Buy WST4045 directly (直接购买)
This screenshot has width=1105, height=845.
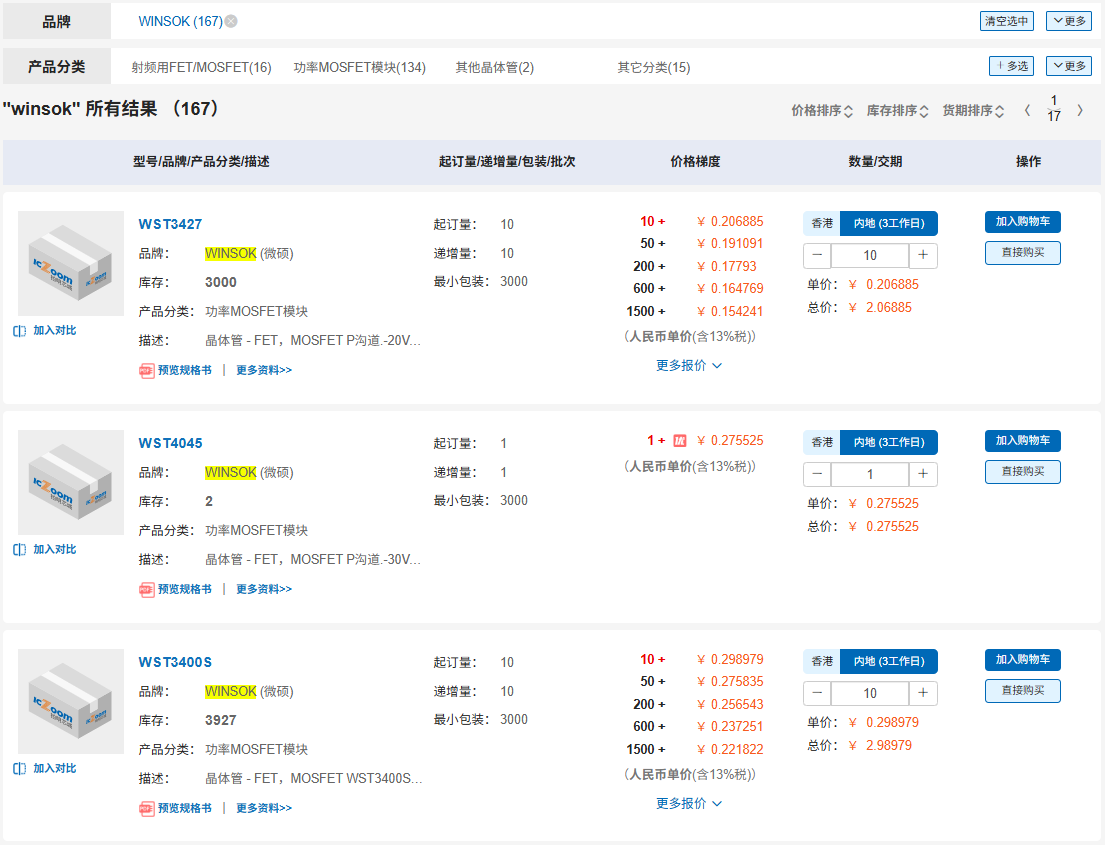(1023, 472)
